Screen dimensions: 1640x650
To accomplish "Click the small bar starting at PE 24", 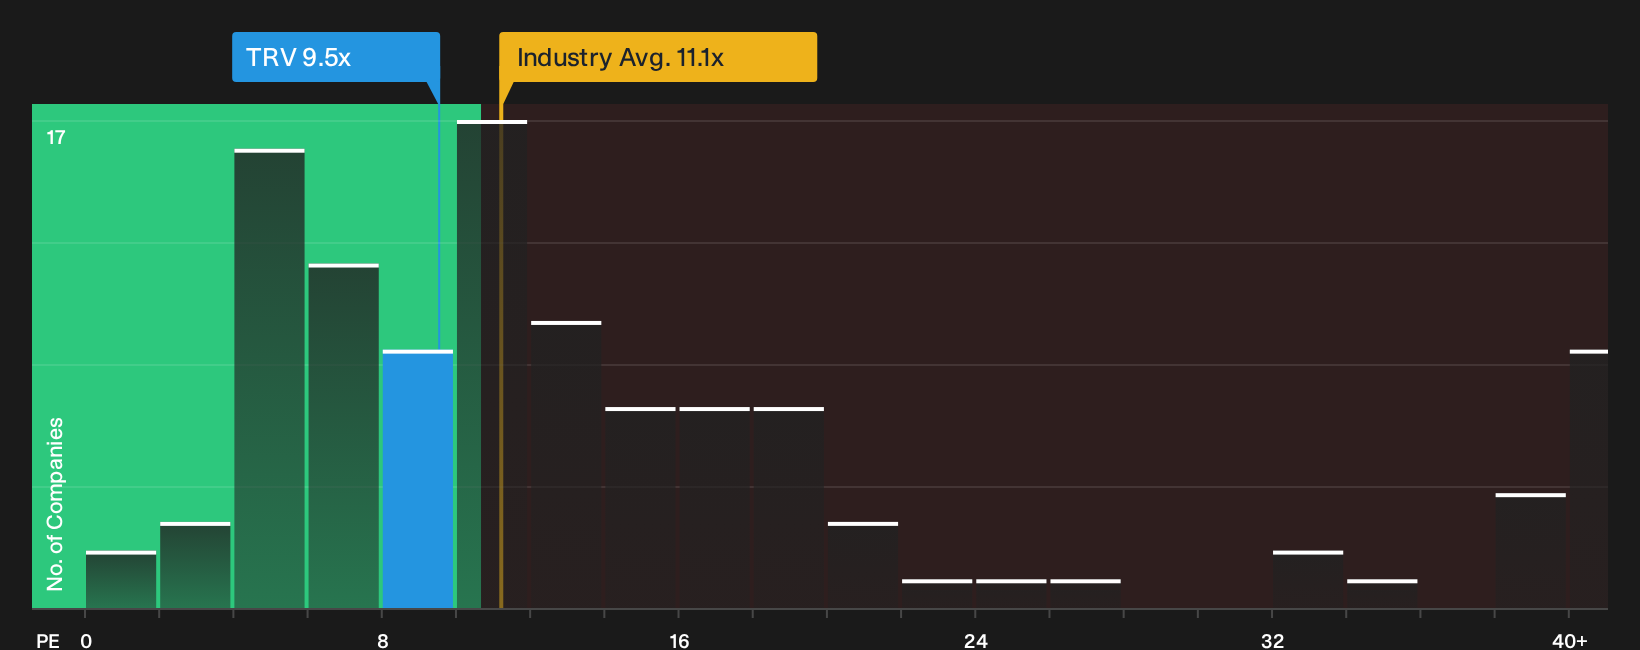I will (x=1011, y=594).
